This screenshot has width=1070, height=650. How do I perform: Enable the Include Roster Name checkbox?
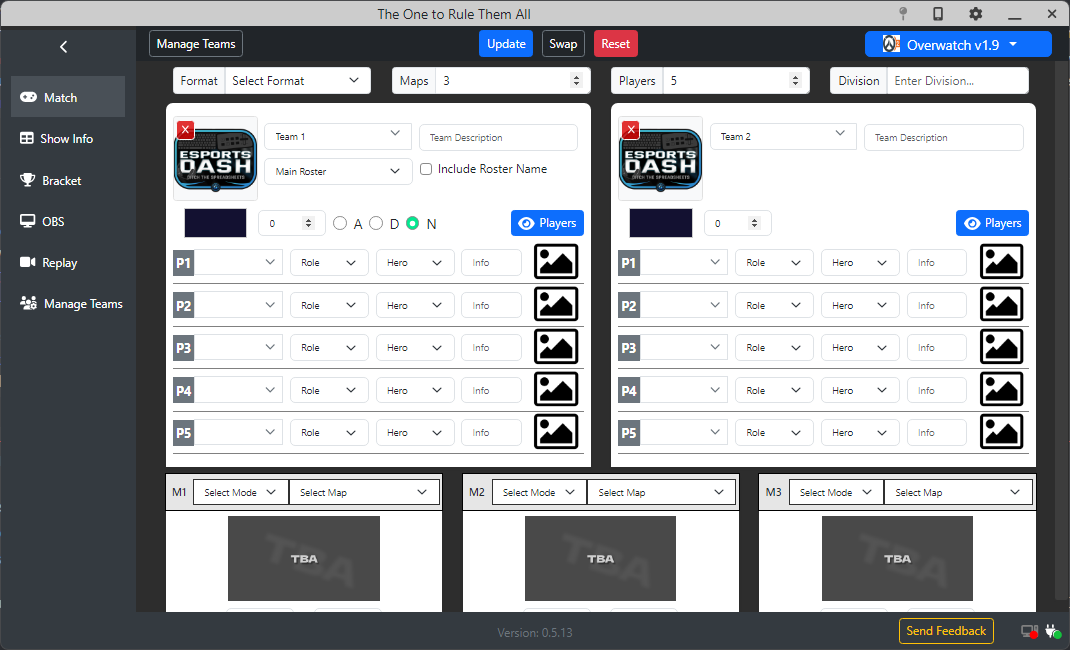pos(426,168)
